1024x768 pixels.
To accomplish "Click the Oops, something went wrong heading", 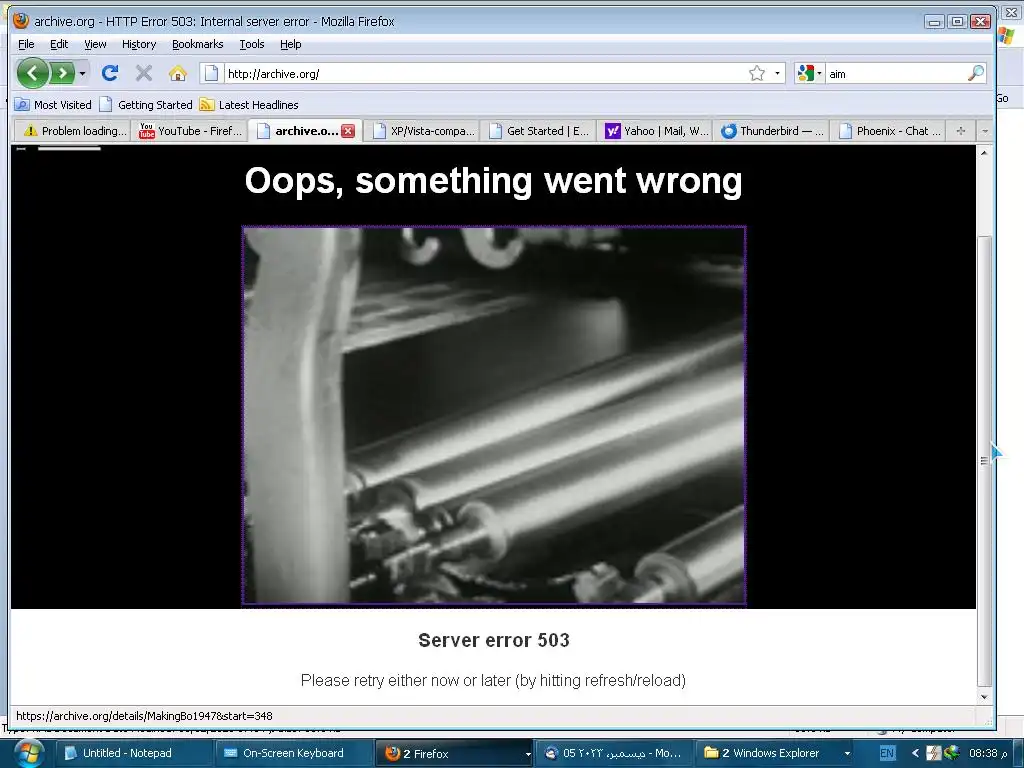I will (493, 181).
